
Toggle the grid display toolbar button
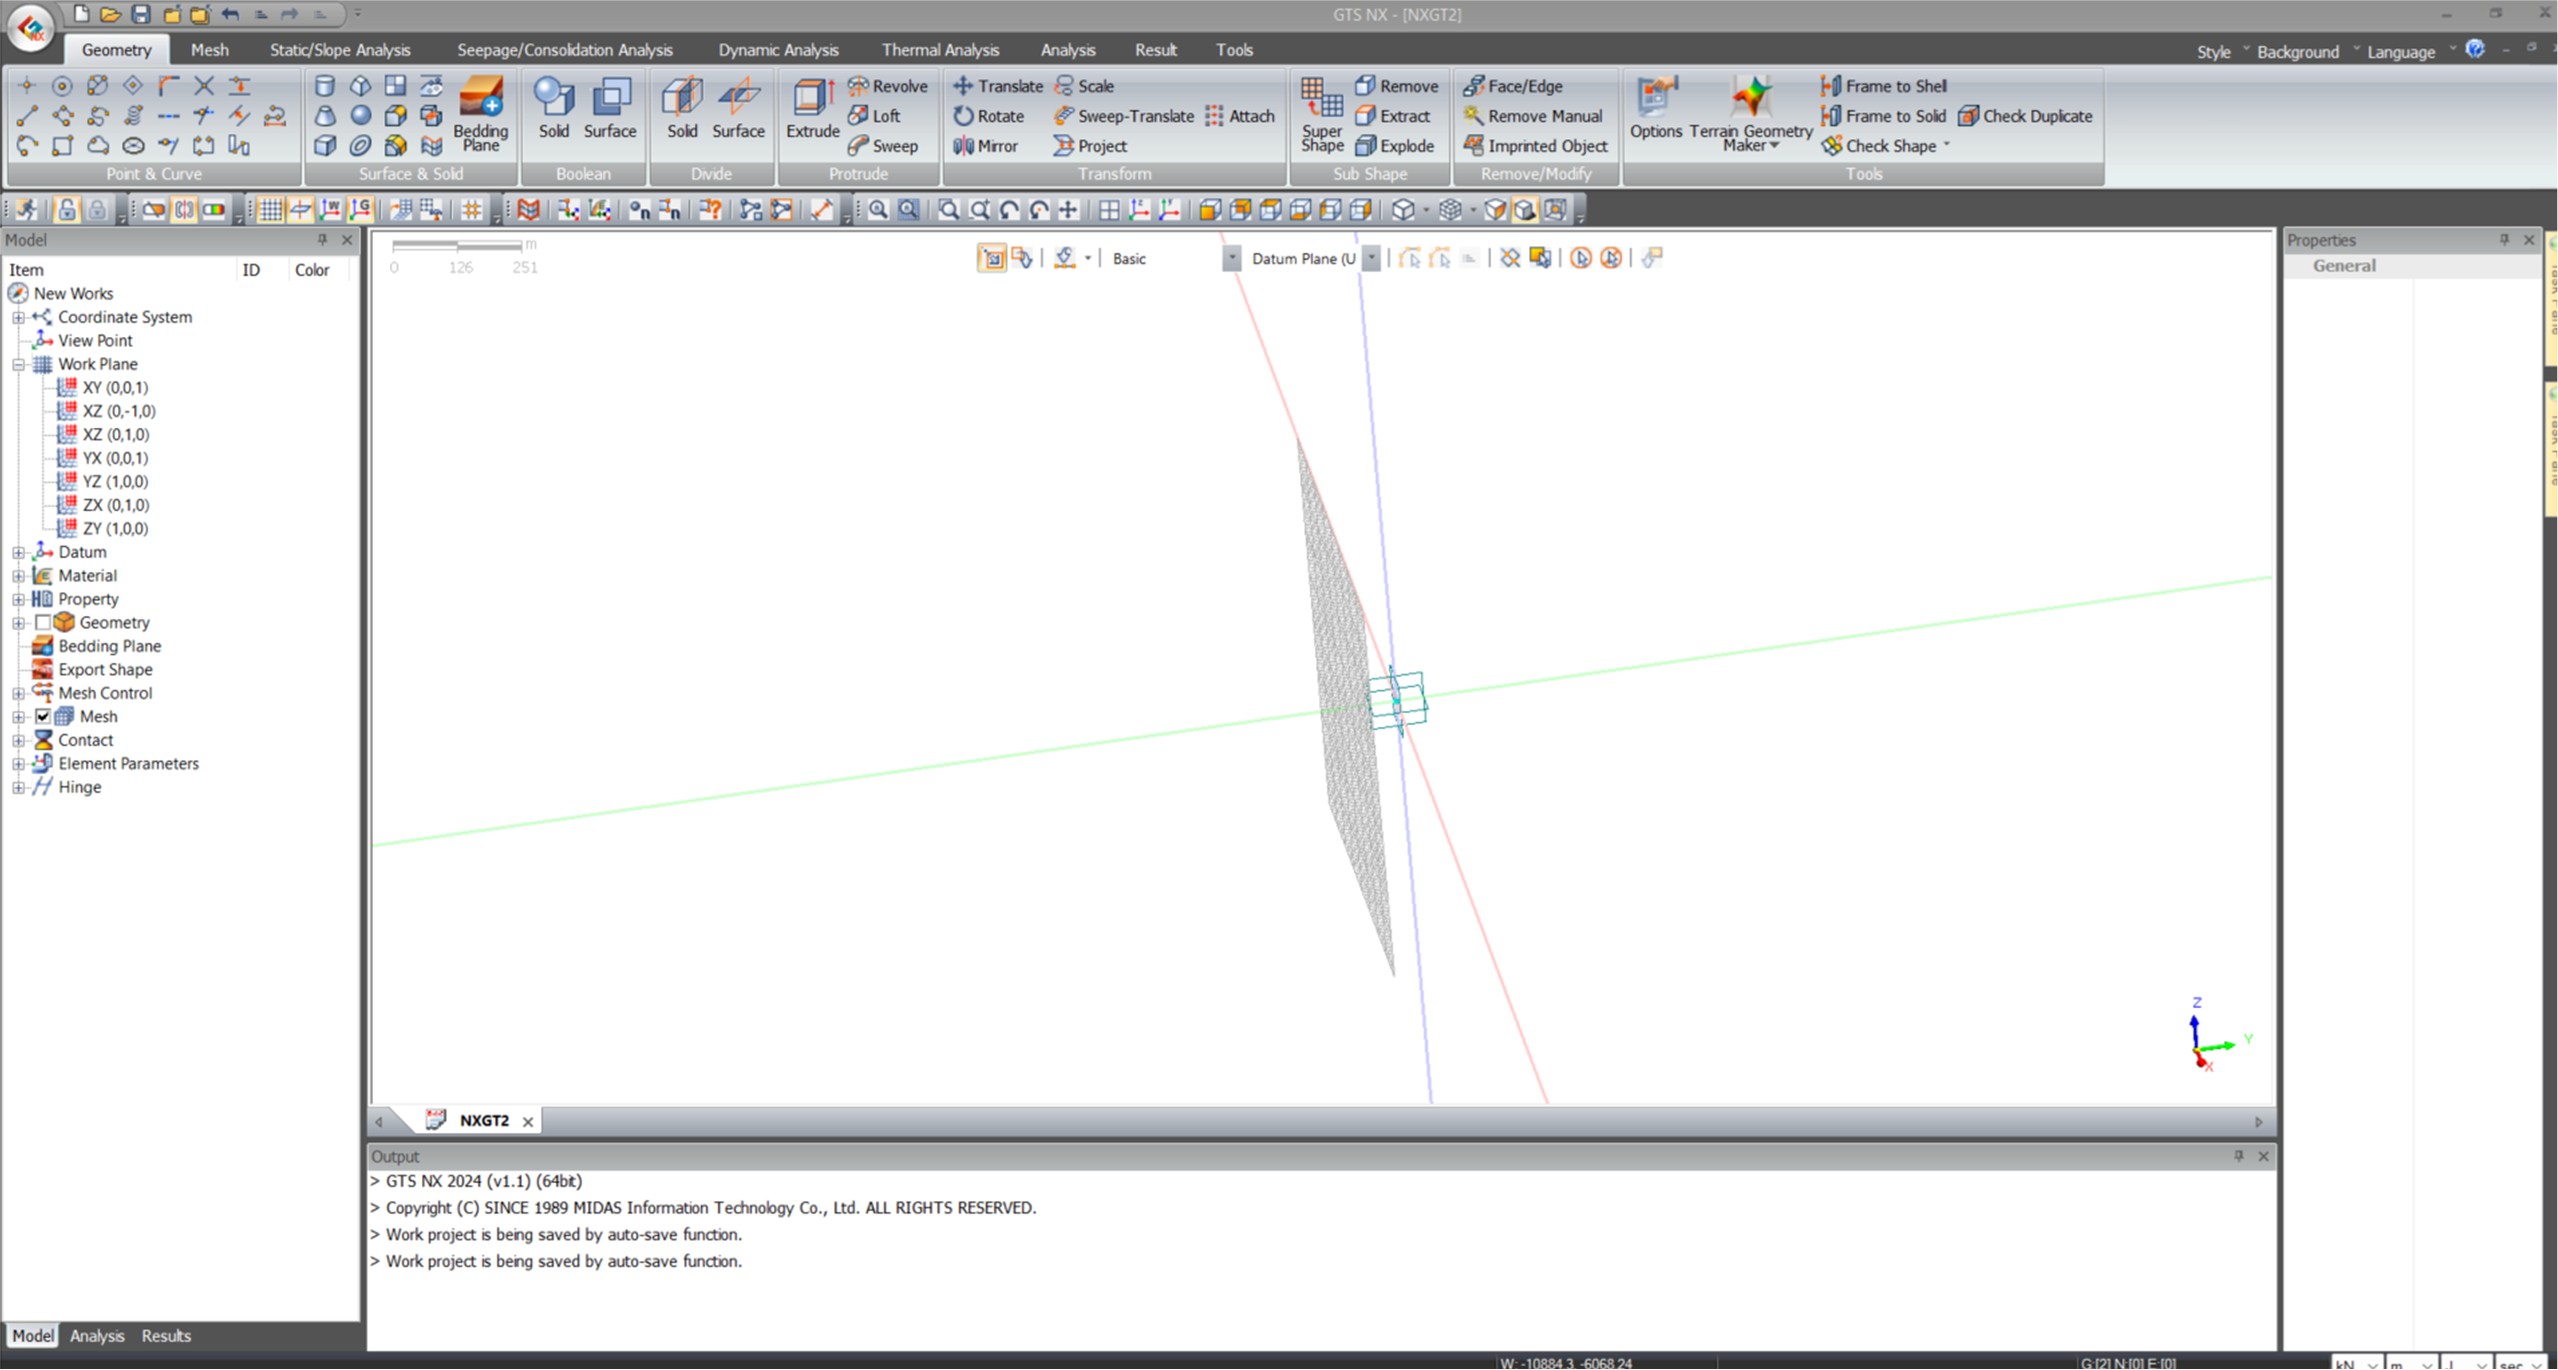[x=270, y=210]
